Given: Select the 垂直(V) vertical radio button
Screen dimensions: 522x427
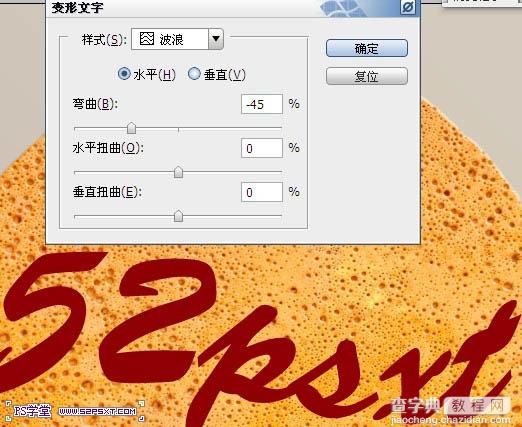Looking at the screenshot, I should coord(194,74).
